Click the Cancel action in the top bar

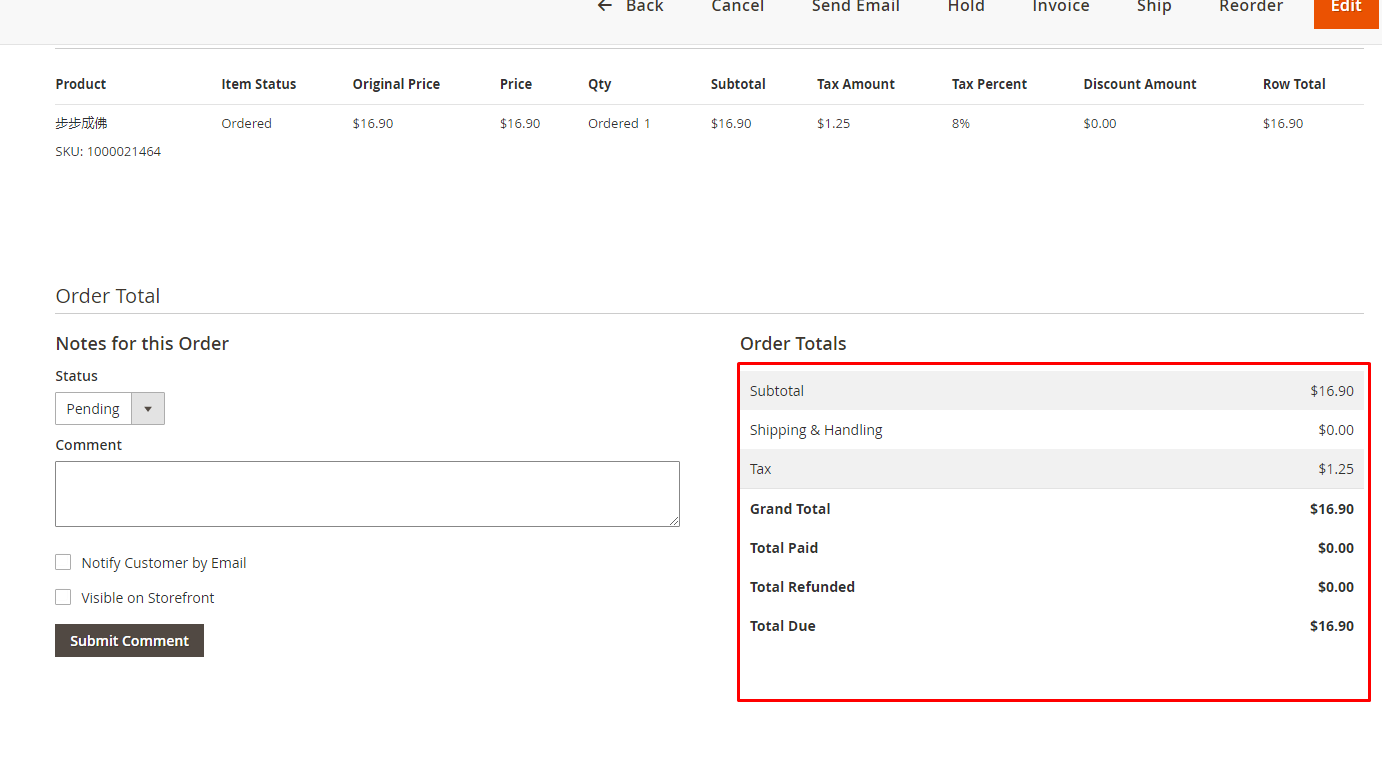tap(737, 7)
